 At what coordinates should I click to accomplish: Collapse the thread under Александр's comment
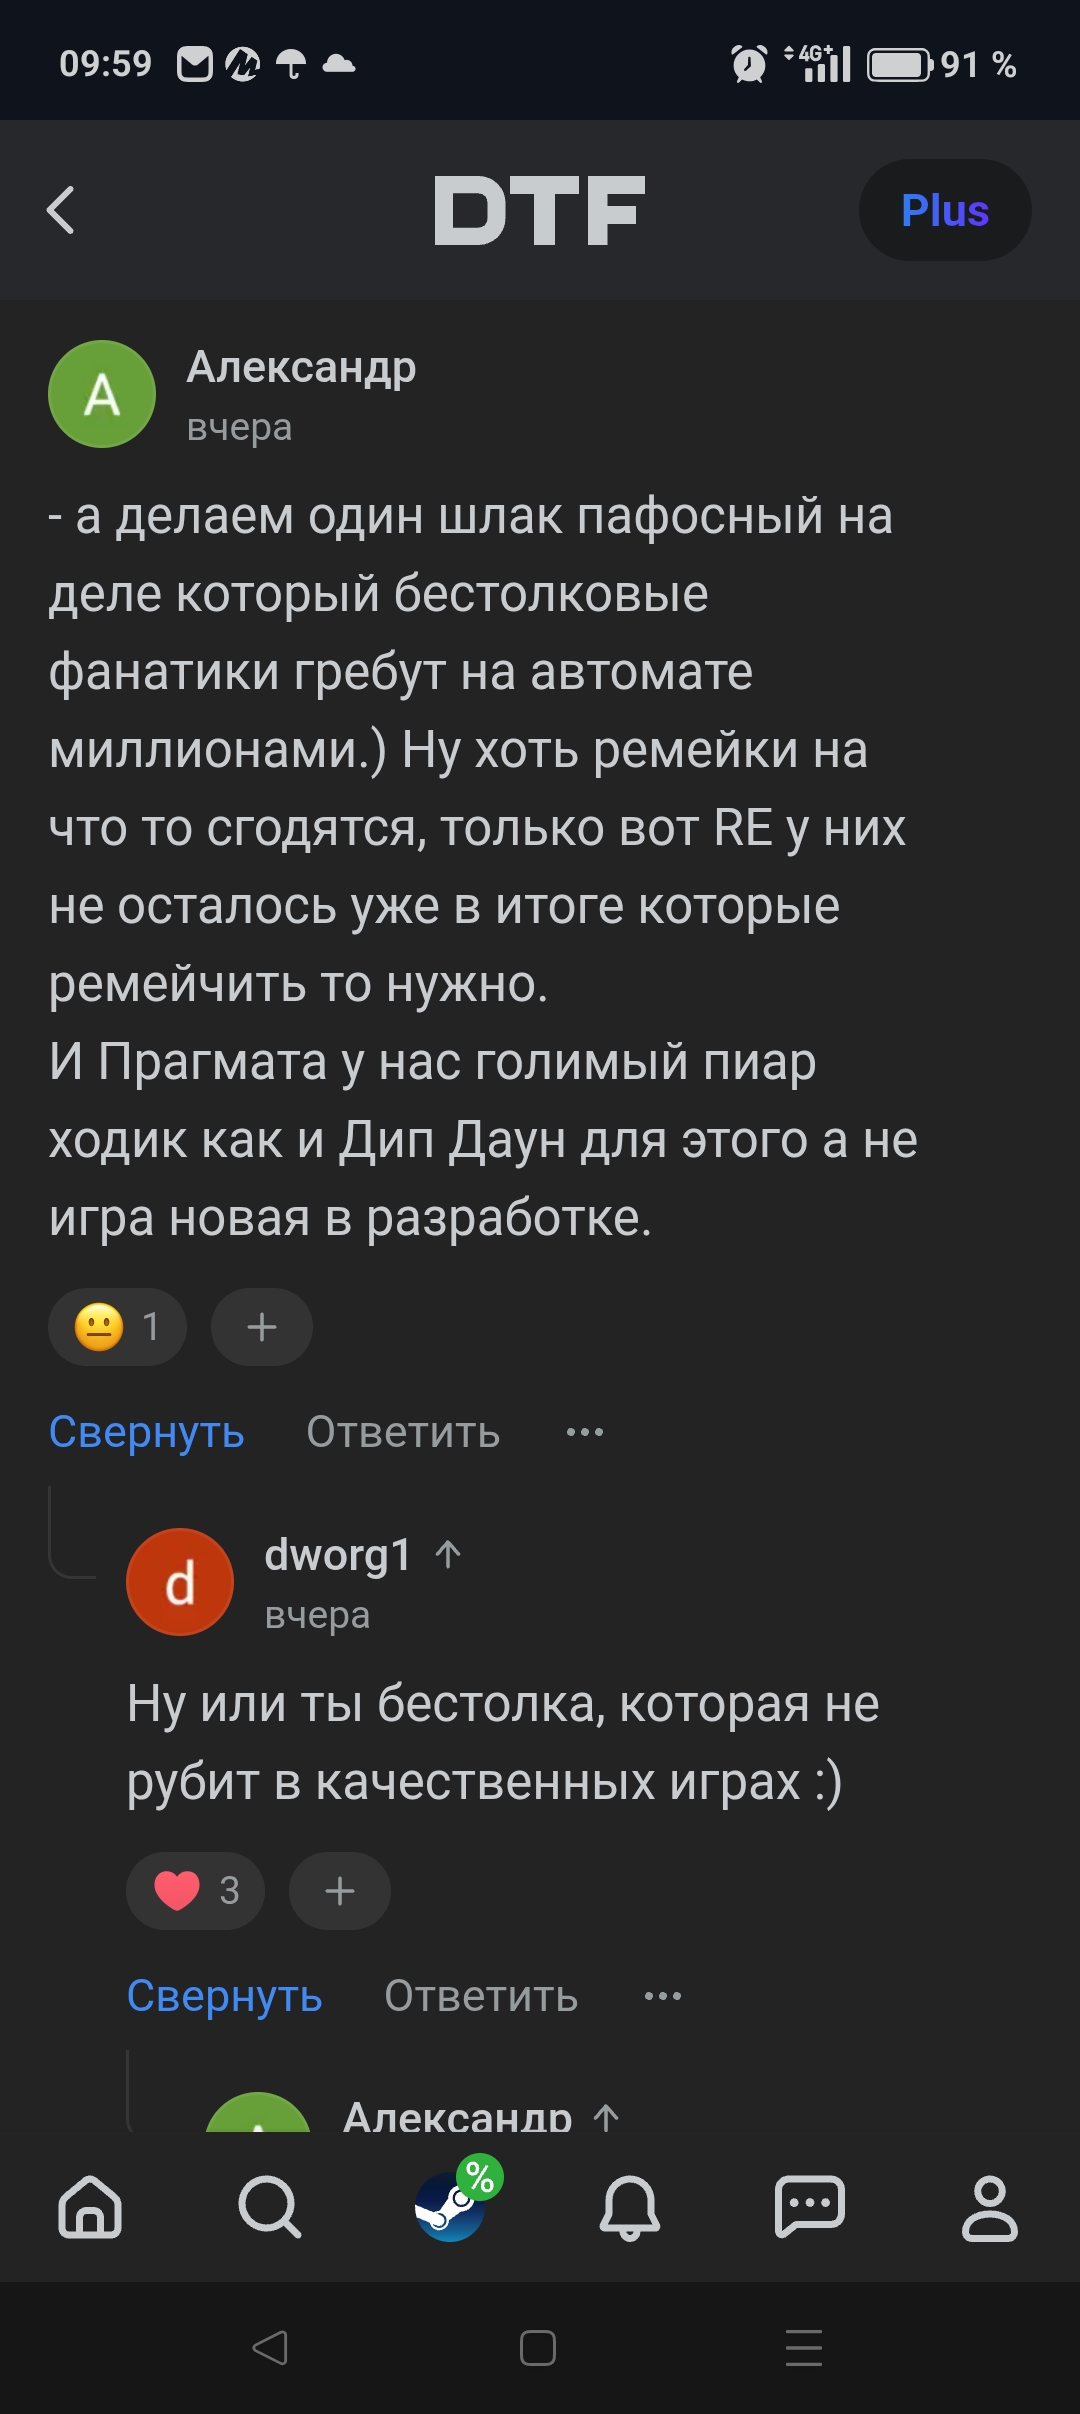click(147, 1432)
